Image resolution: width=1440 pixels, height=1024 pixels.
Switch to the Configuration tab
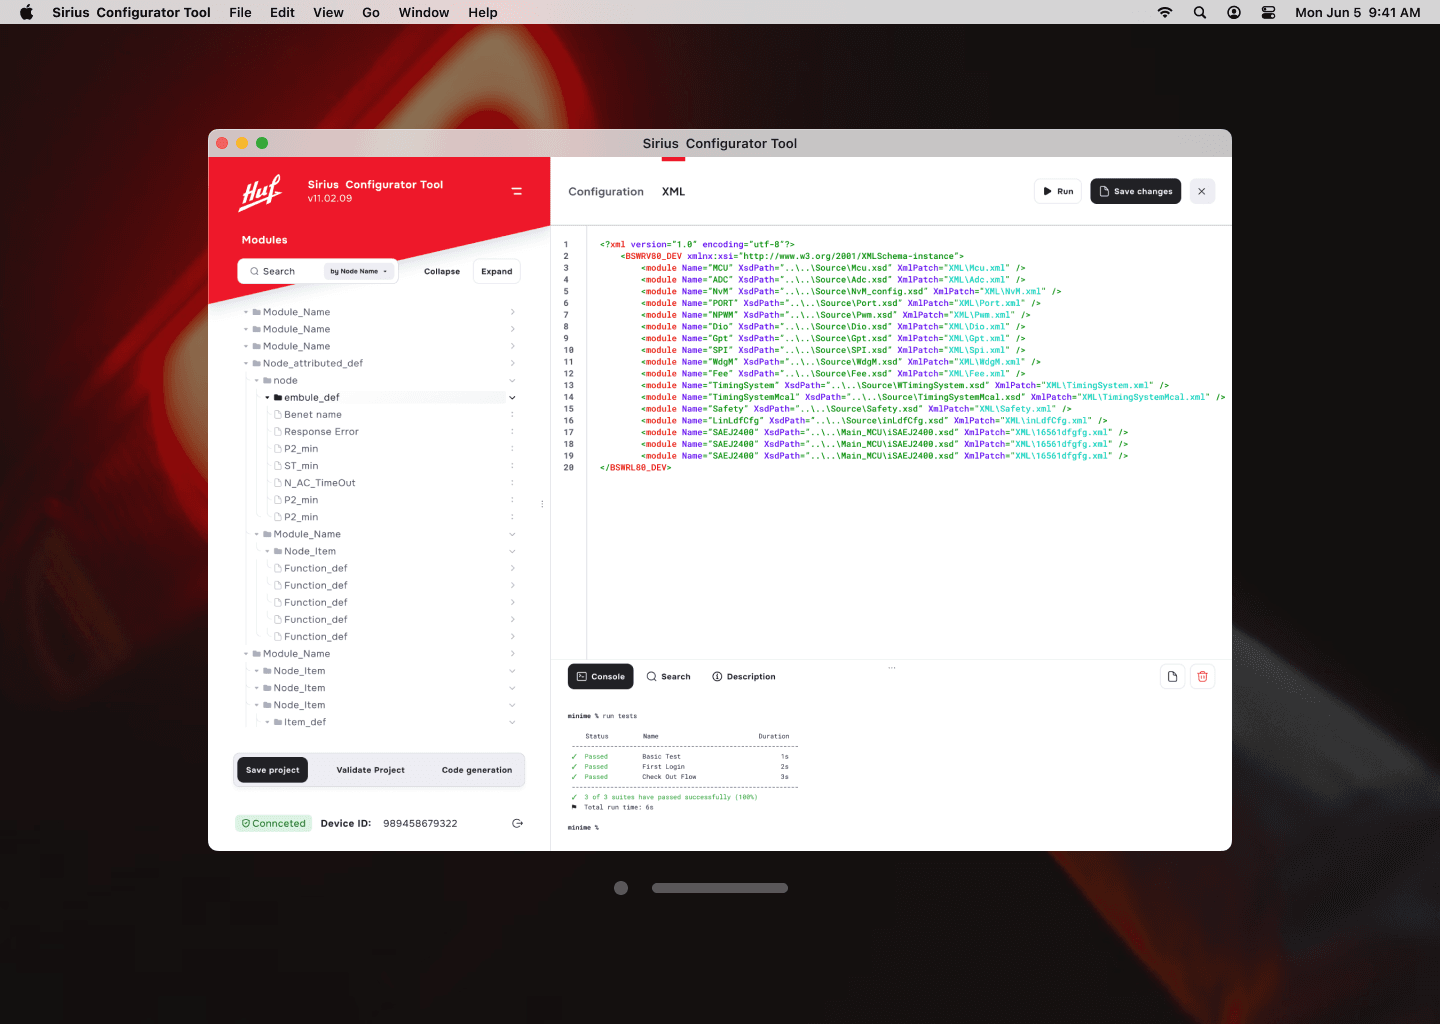(606, 192)
